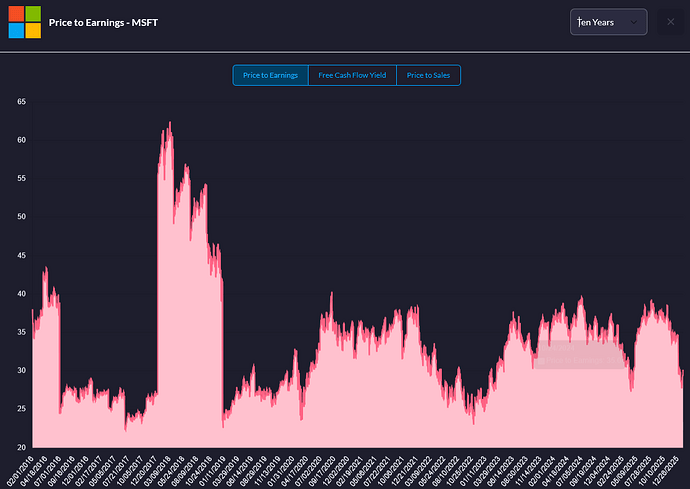The width and height of the screenshot is (690, 489).
Task: Click the 10/25/2022 date label
Action: coord(460,471)
